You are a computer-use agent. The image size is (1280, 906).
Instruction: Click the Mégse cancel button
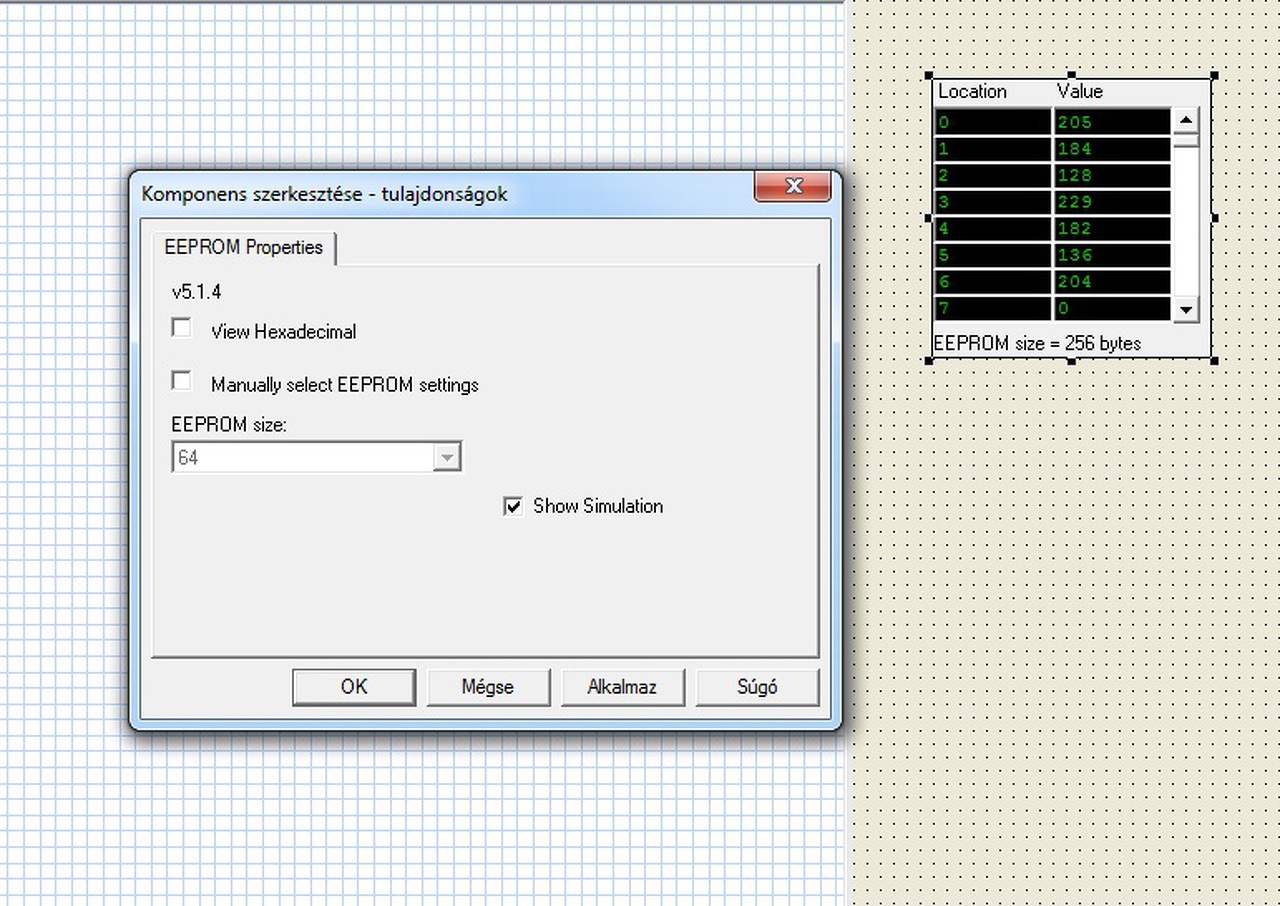(488, 687)
